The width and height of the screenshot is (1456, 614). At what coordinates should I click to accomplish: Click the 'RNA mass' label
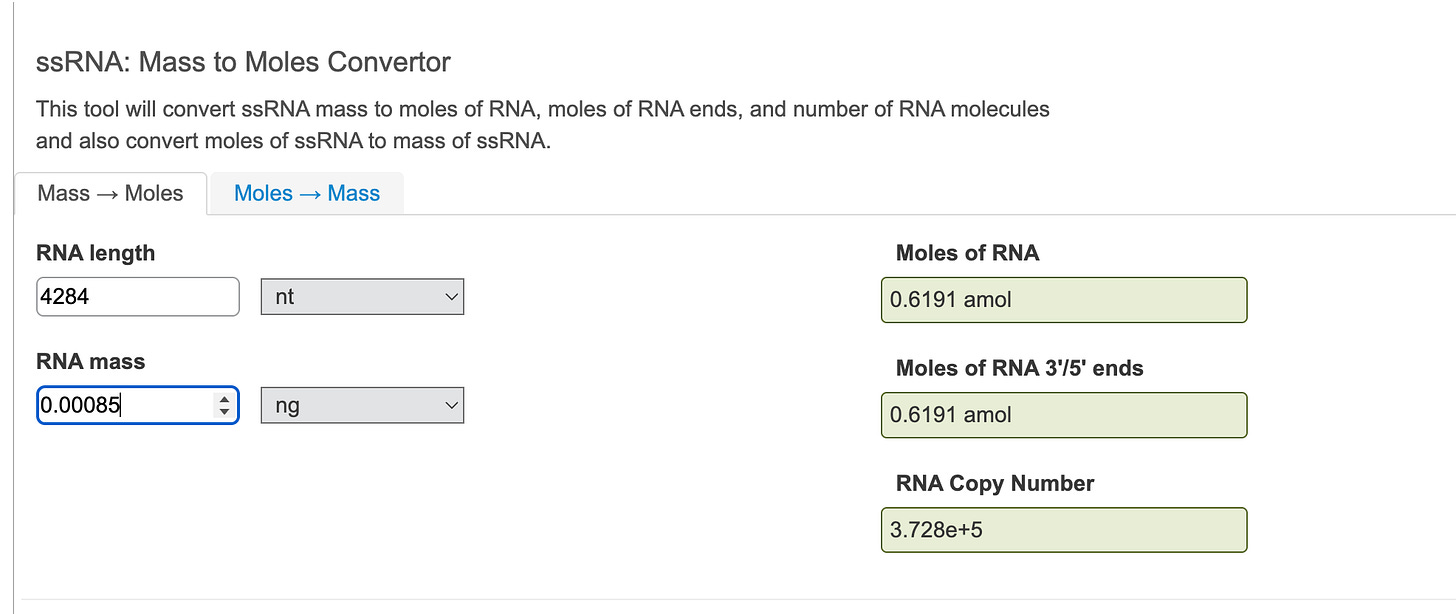pyautogui.click(x=90, y=362)
